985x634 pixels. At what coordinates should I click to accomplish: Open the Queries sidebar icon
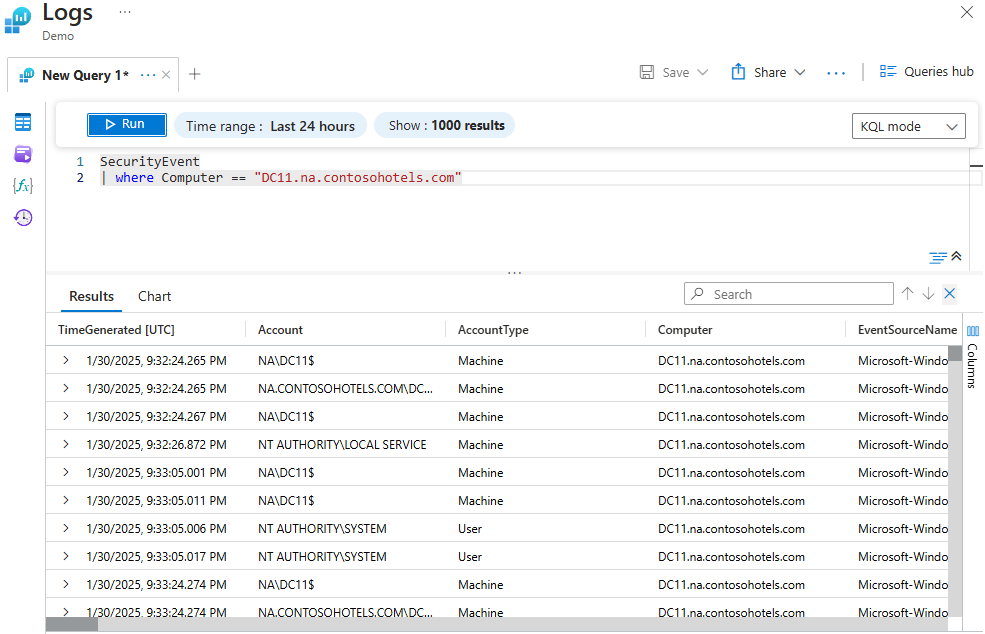[x=23, y=154]
